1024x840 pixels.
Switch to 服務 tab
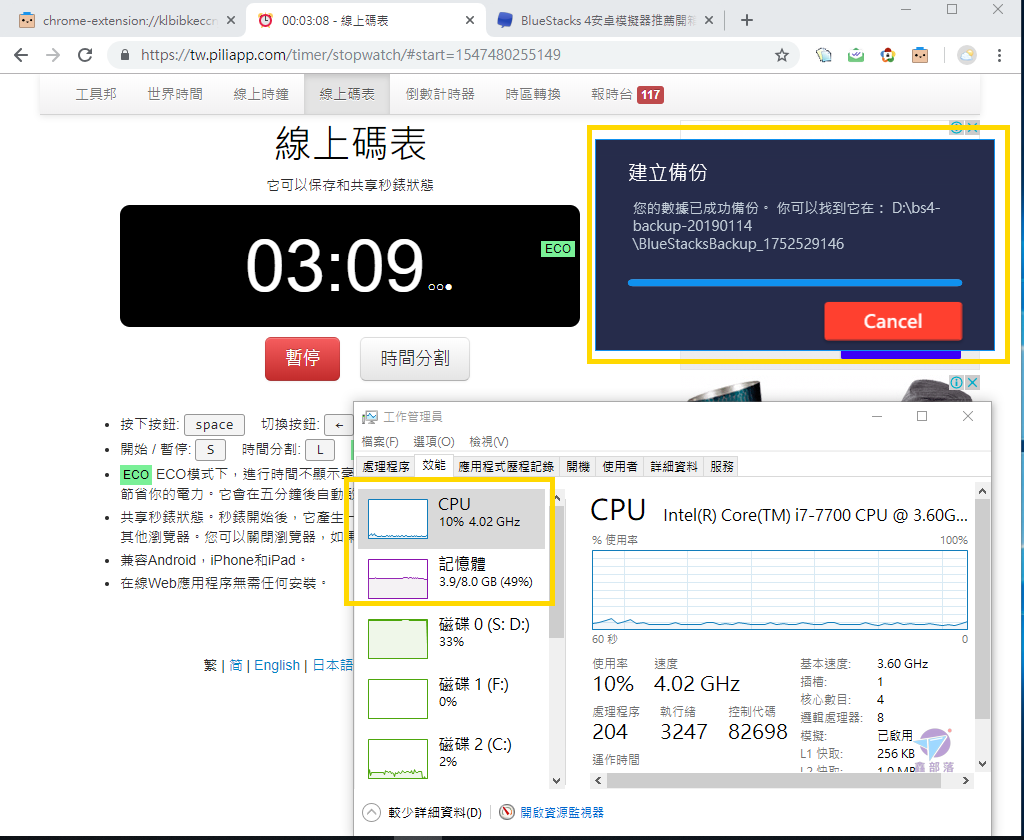[722, 466]
